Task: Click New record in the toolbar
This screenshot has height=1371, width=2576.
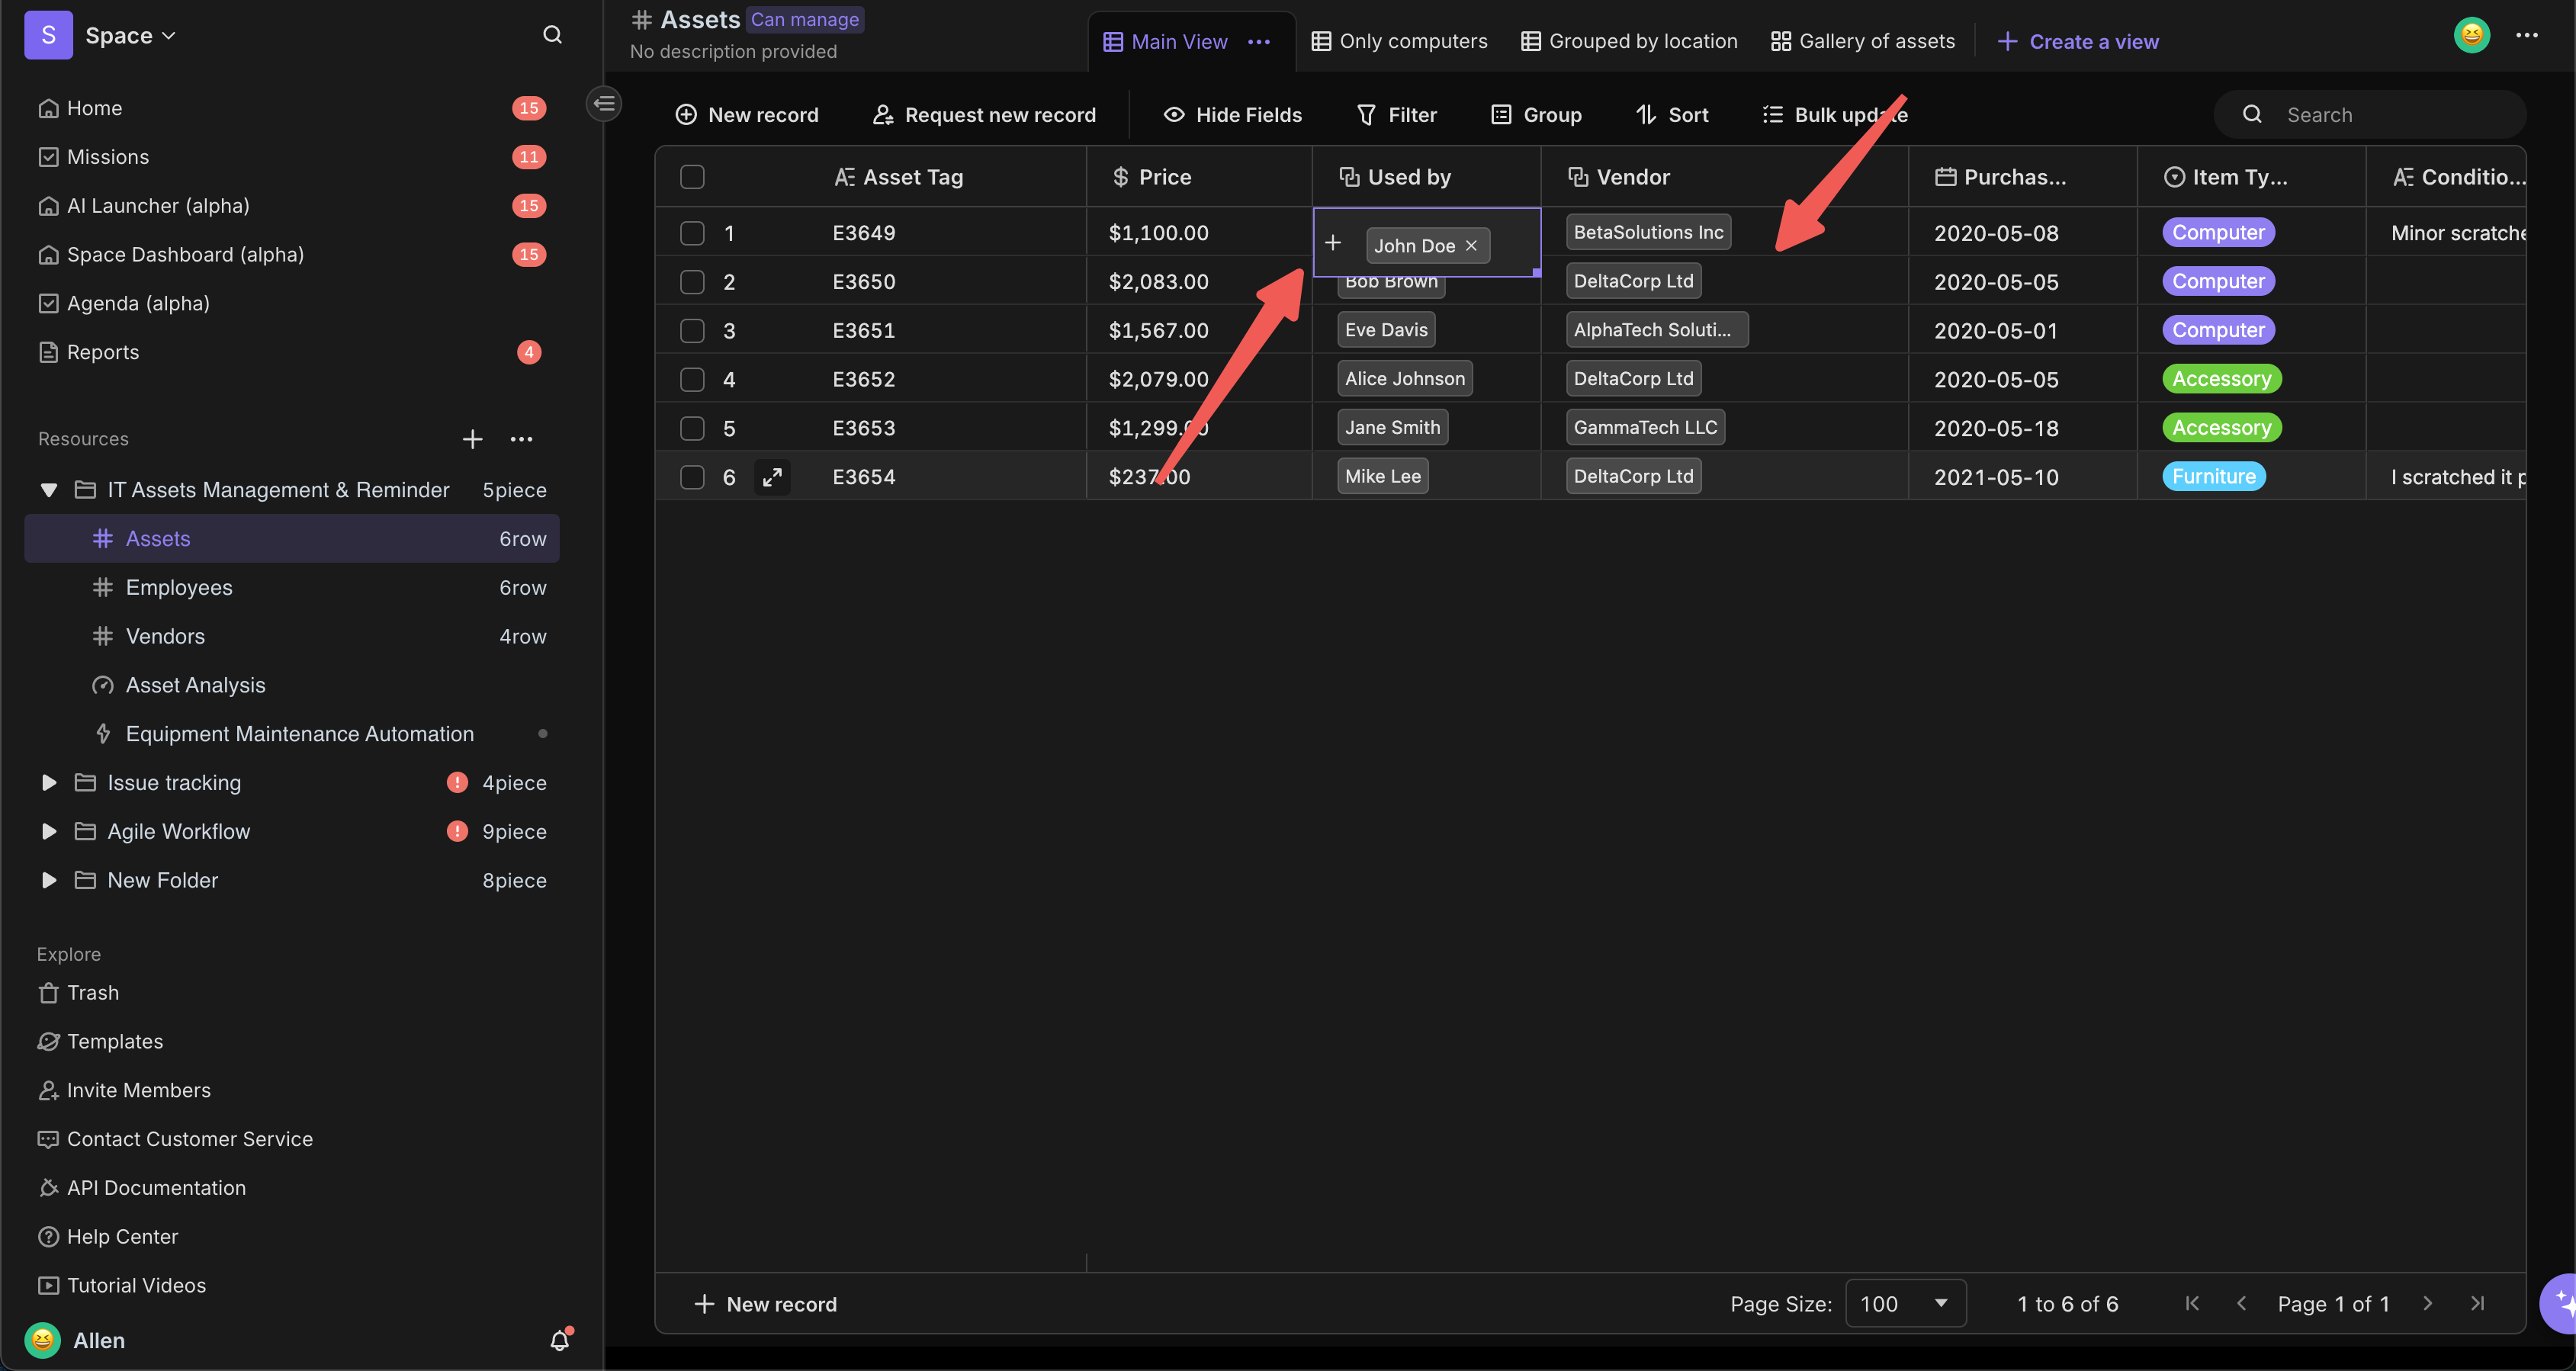Action: click(746, 115)
